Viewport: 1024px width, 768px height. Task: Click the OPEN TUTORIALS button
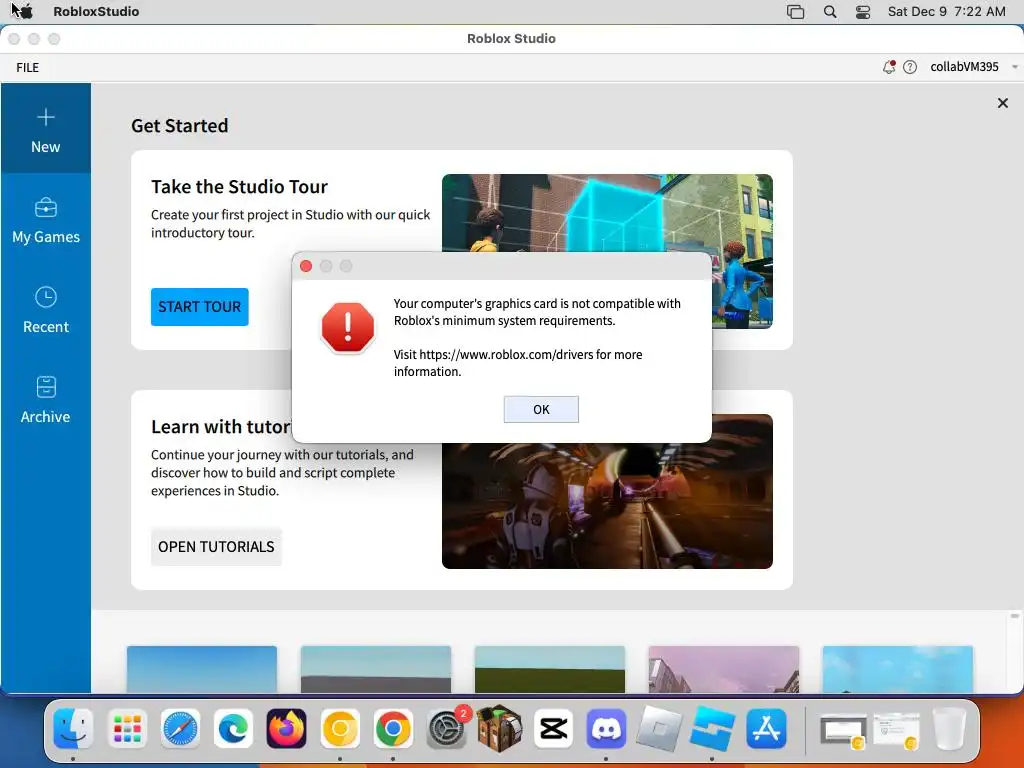(x=216, y=547)
